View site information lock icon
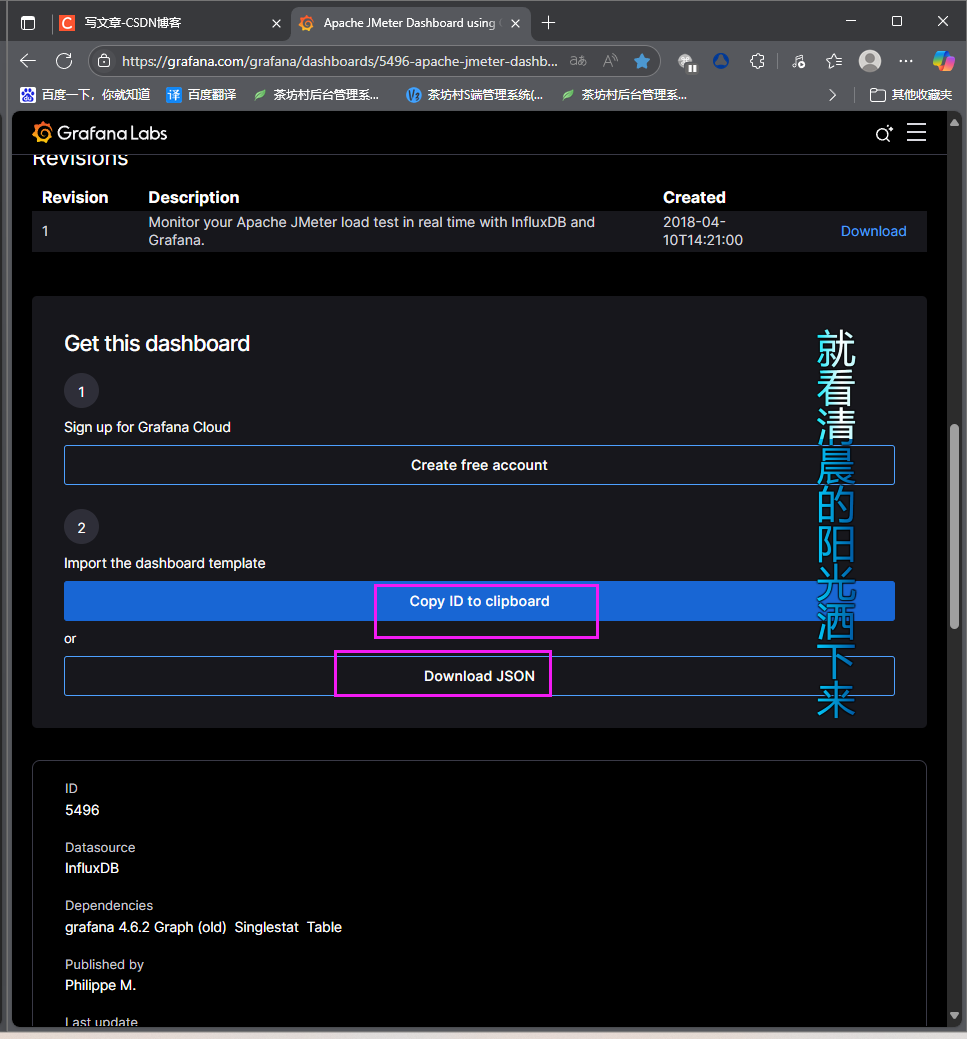 (x=104, y=61)
